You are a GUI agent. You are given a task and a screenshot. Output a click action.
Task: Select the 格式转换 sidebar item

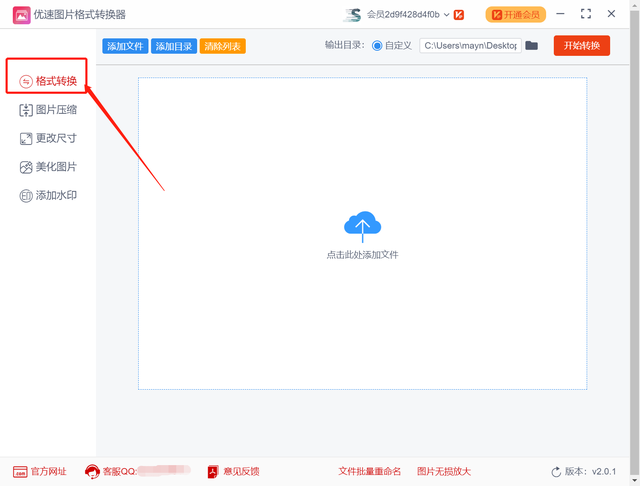tap(47, 80)
